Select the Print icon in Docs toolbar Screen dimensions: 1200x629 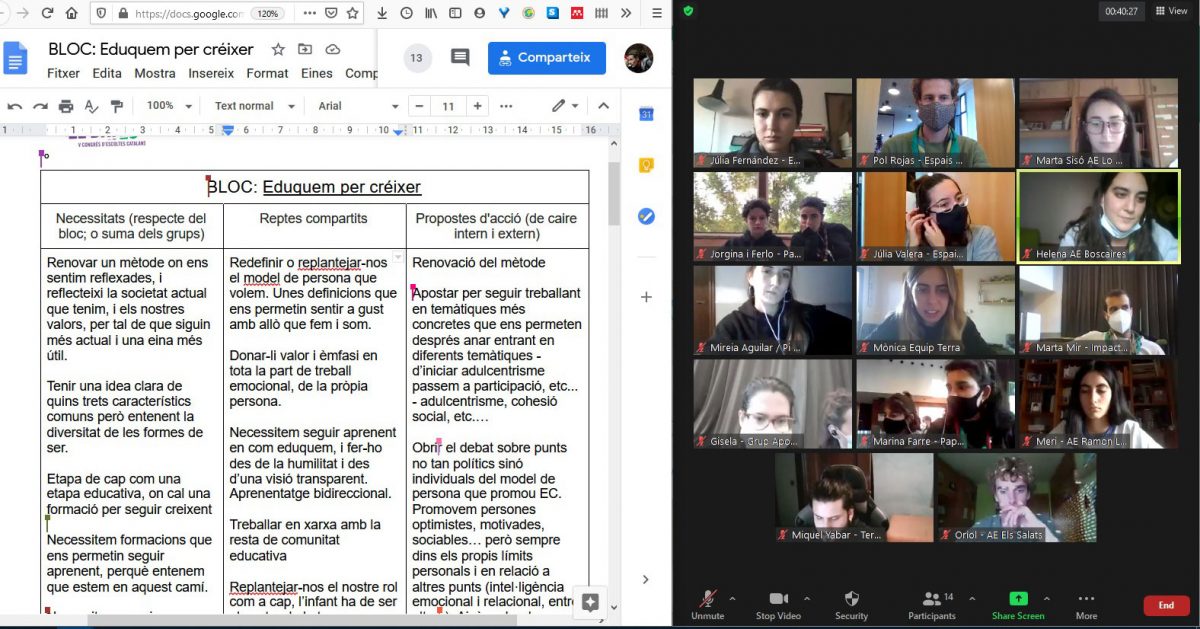point(64,105)
